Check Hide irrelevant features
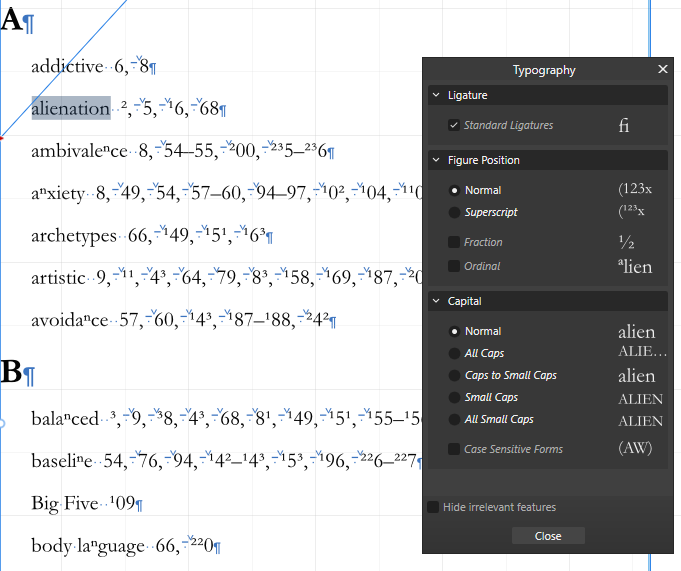 (433, 507)
